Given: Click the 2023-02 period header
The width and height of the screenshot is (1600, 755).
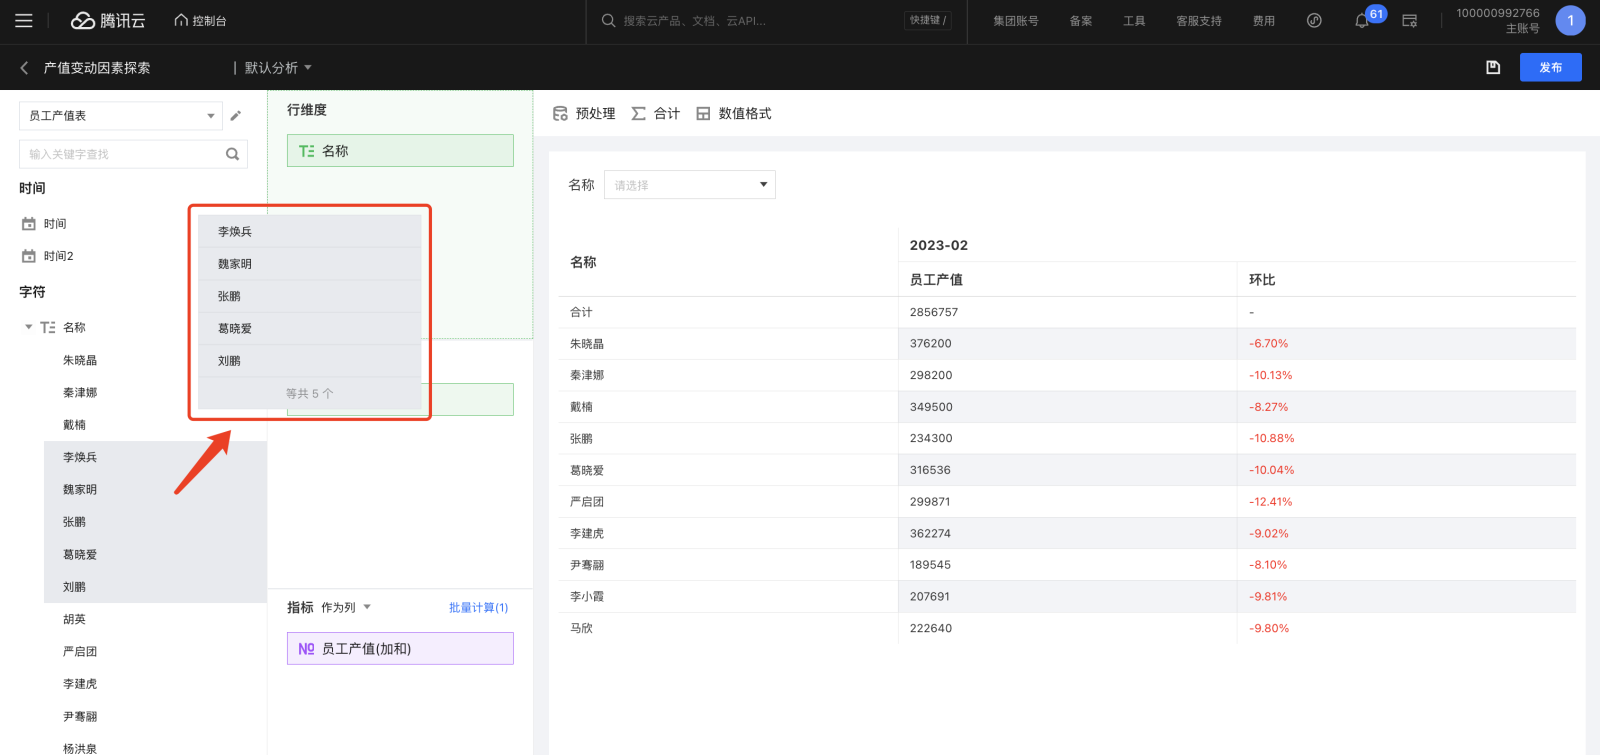Looking at the screenshot, I should click(939, 245).
